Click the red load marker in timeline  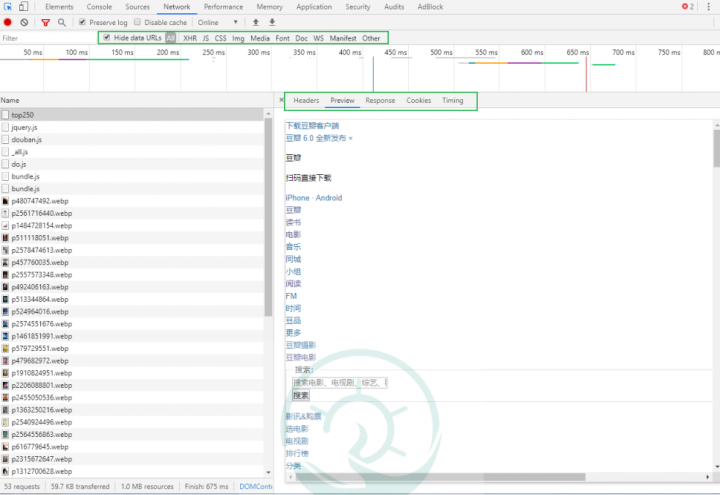coord(586,74)
